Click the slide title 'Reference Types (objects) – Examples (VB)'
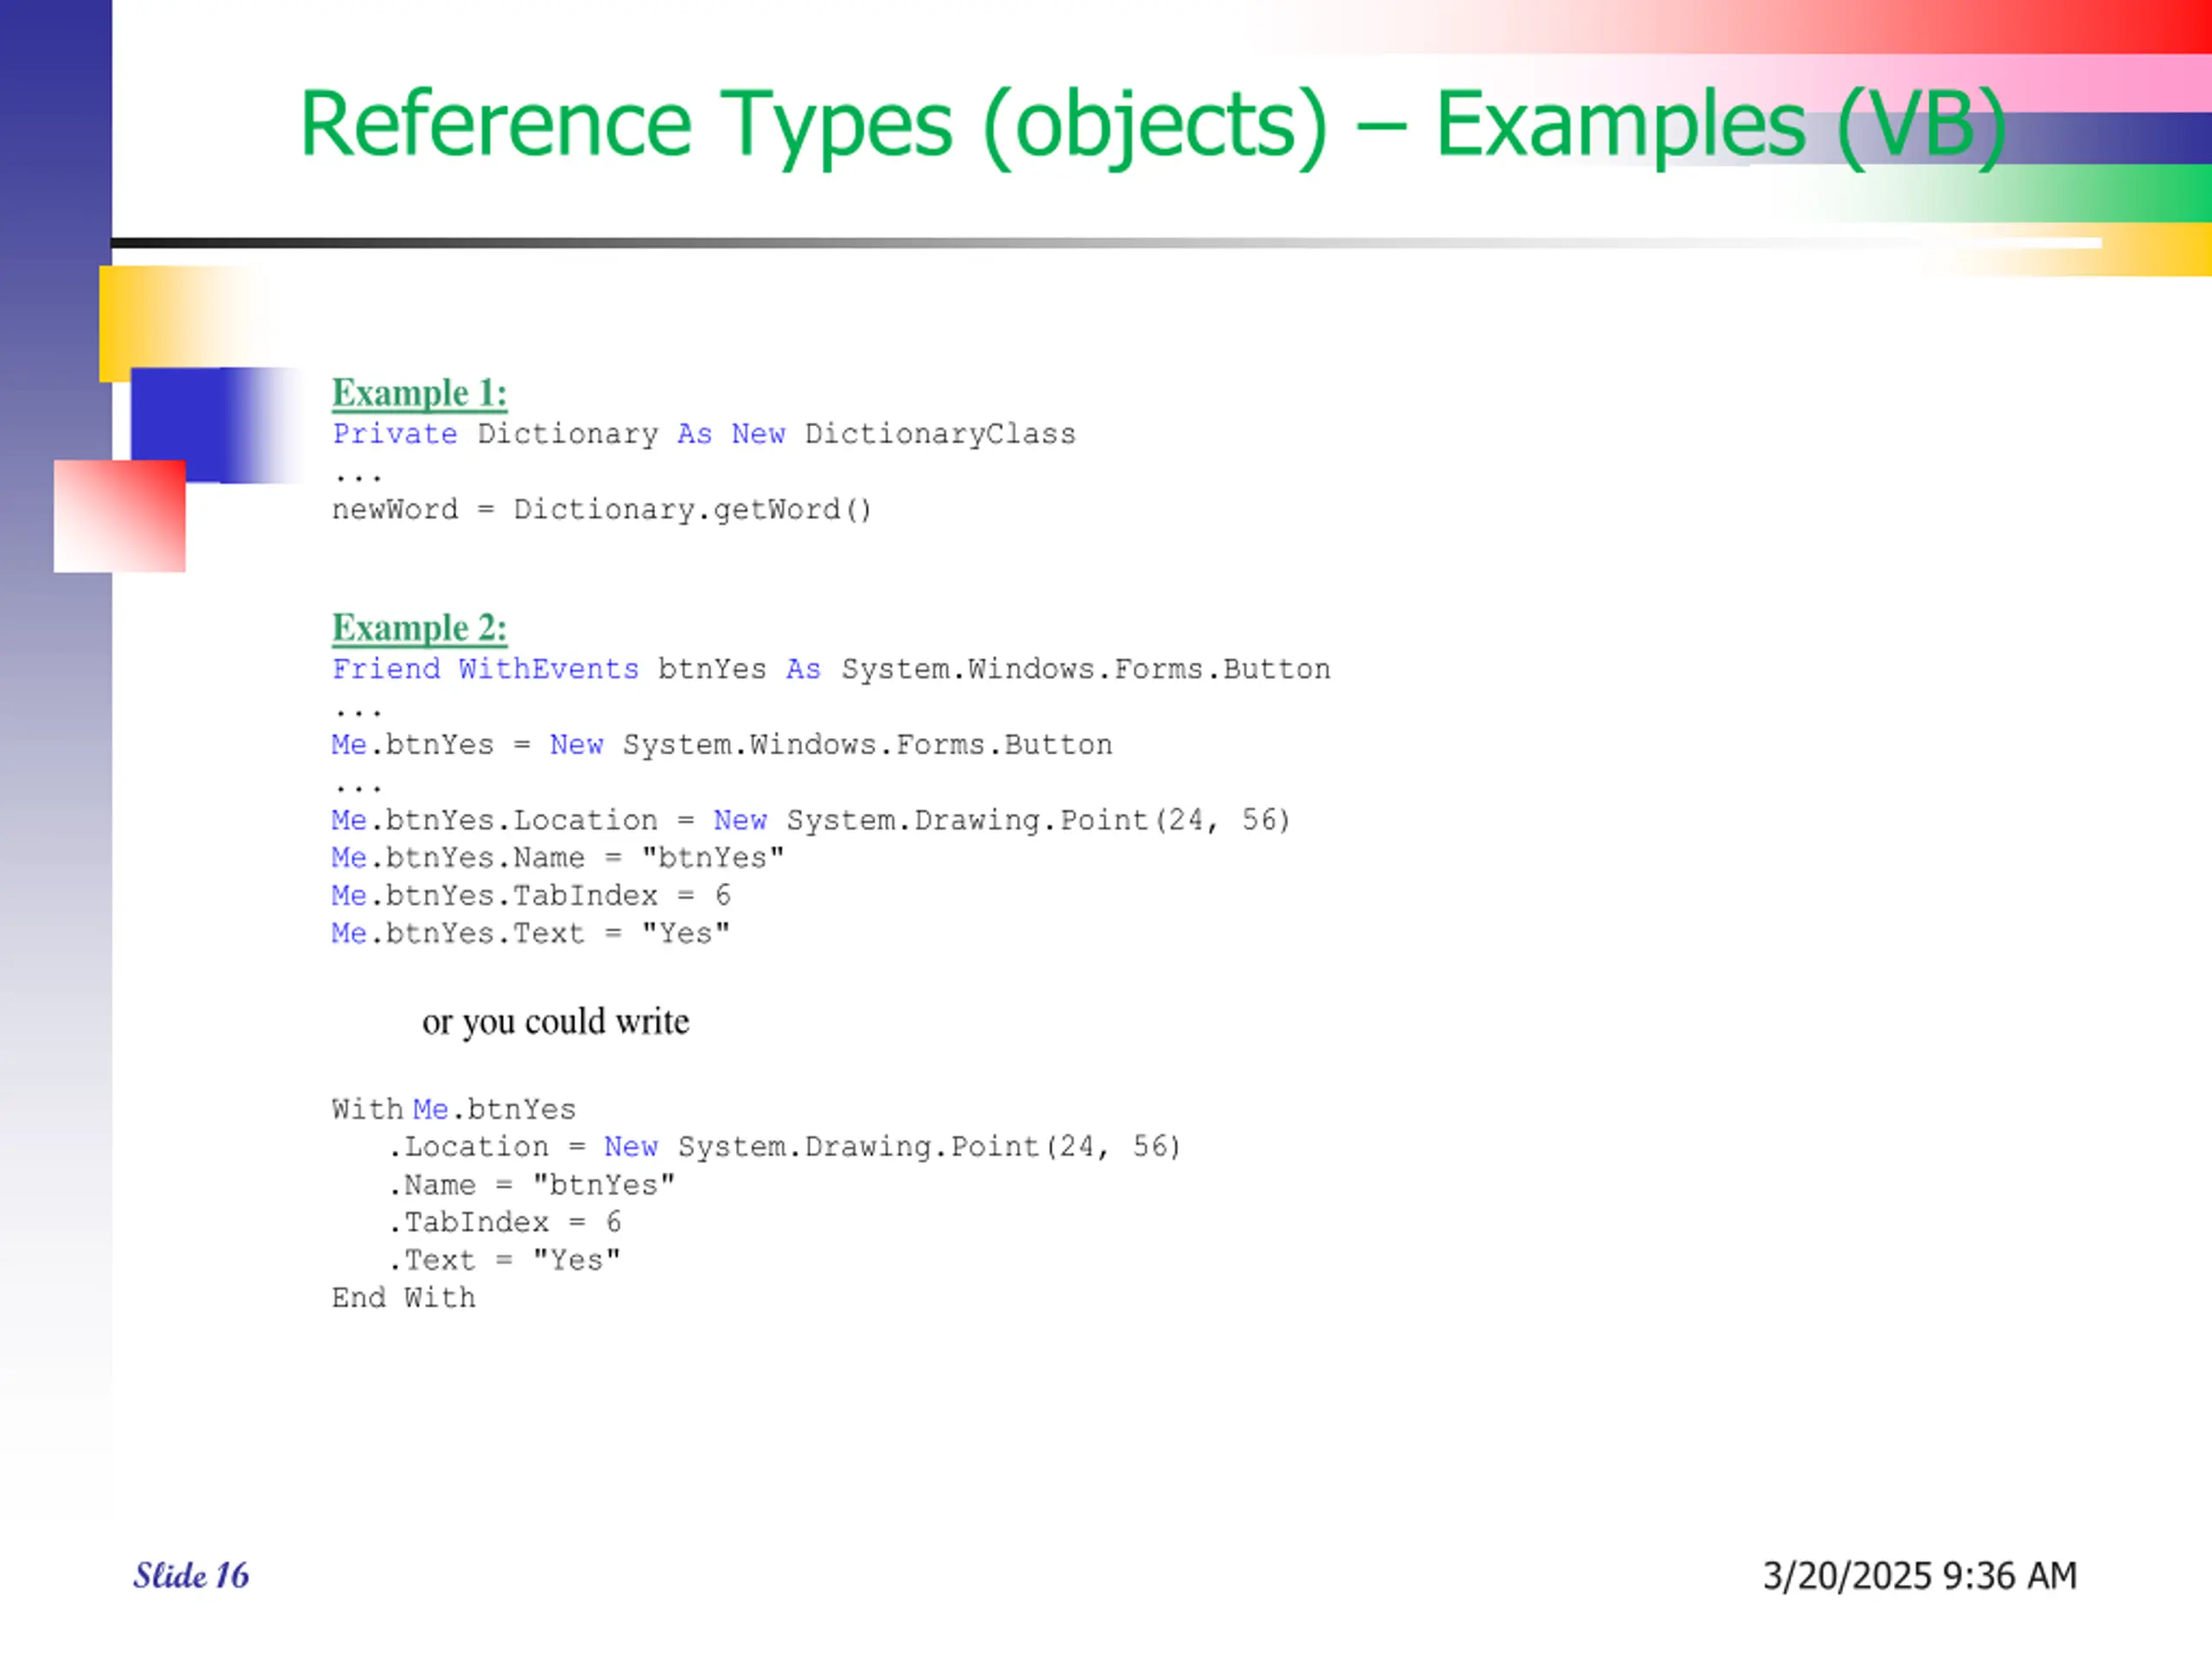2212x1659 pixels. 1153,127
